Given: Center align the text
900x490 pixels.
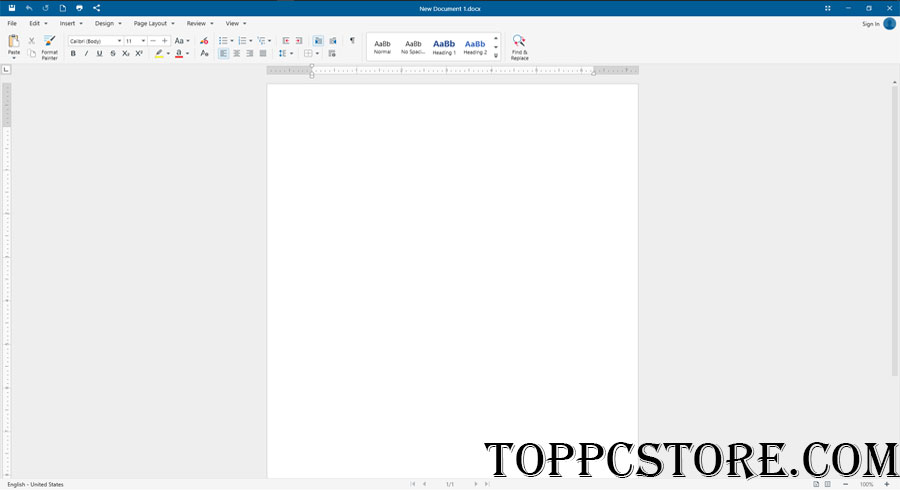Looking at the screenshot, I should (x=236, y=53).
